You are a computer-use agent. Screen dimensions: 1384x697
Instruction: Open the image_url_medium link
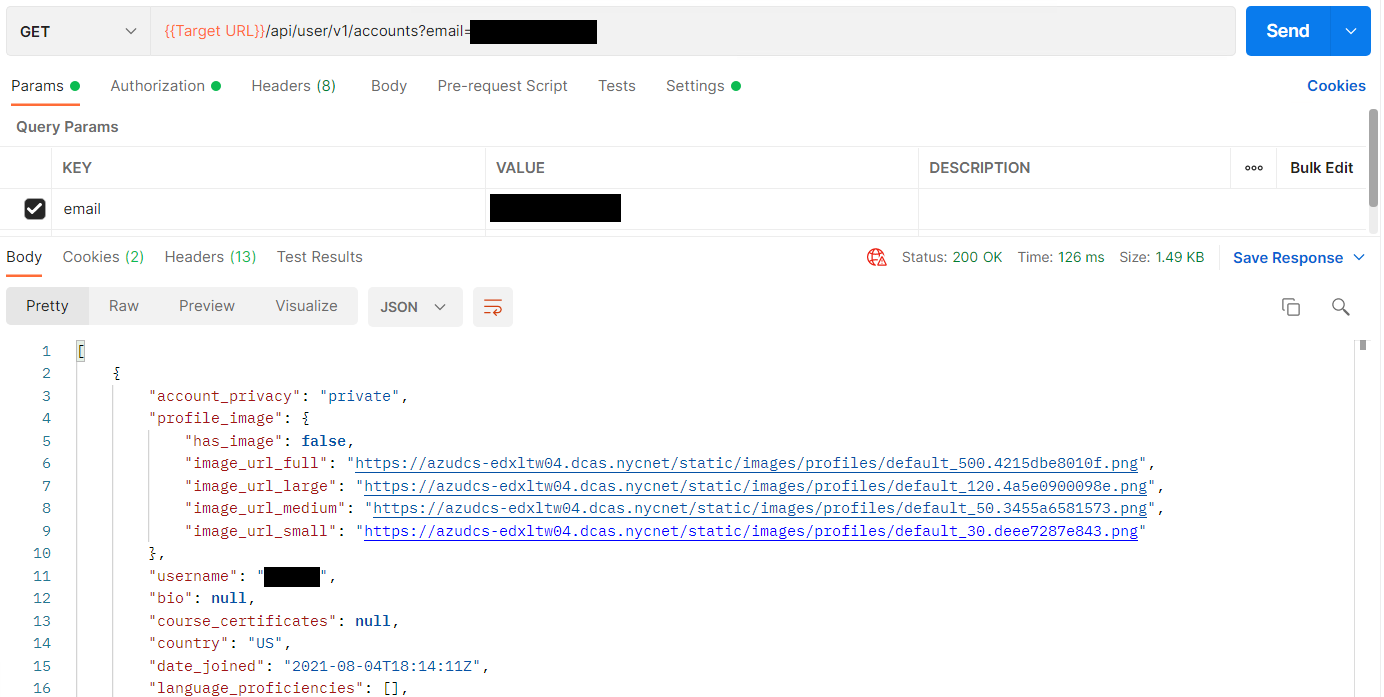[760, 509]
